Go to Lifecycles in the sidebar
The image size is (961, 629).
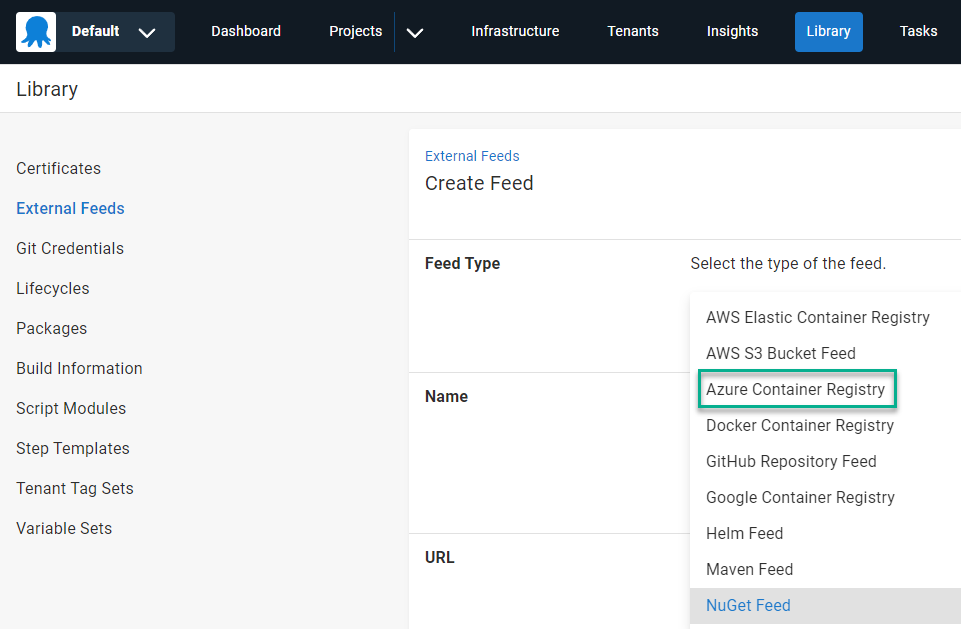click(52, 288)
